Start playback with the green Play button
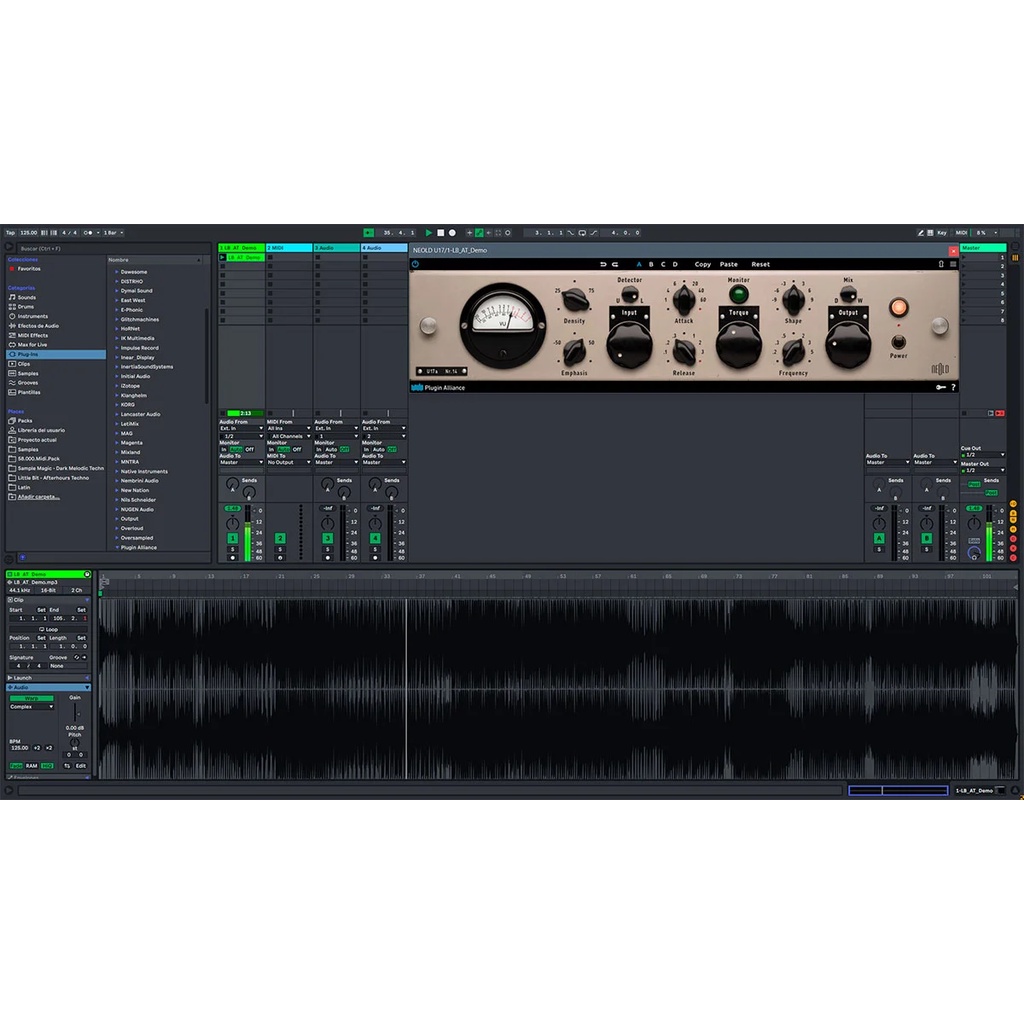The width and height of the screenshot is (1024, 1024). pos(428,232)
